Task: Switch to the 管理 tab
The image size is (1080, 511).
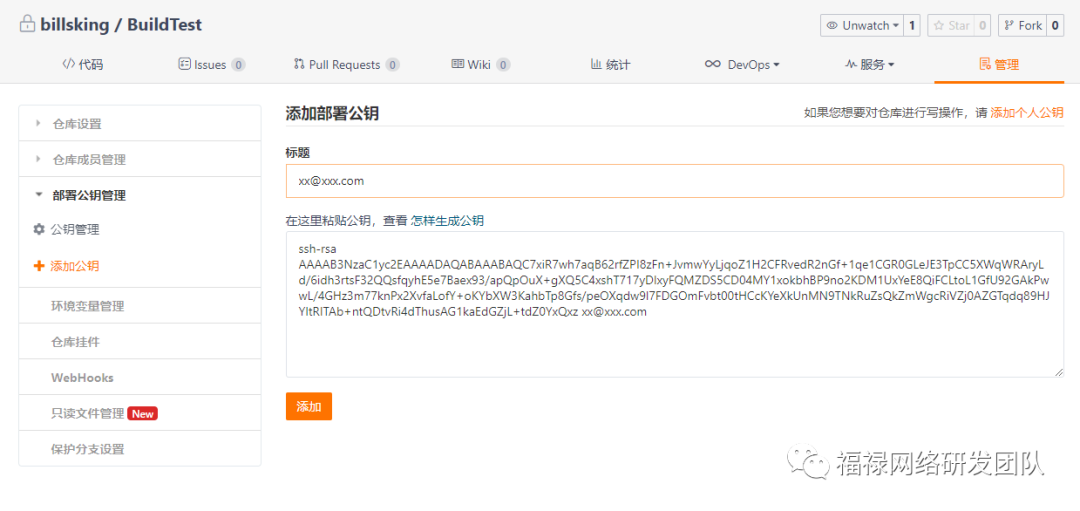Action: 999,65
